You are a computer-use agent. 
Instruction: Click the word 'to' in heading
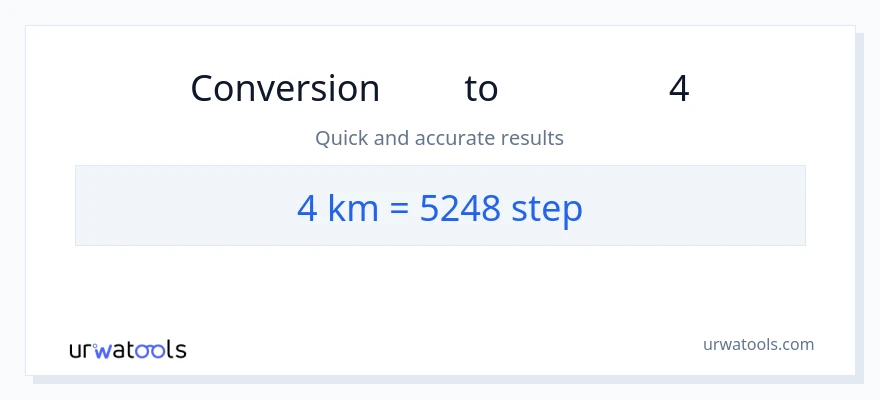click(481, 89)
